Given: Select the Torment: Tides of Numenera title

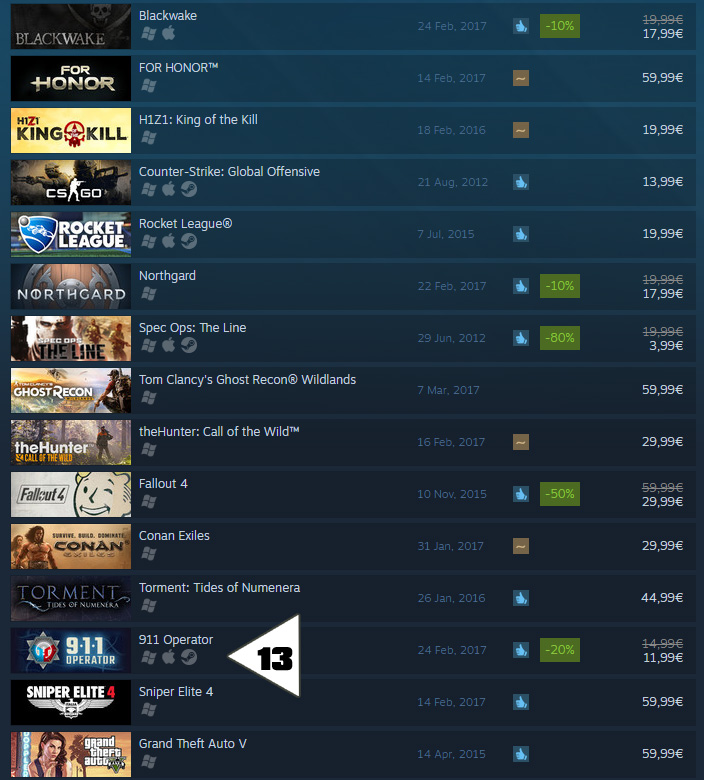Looking at the screenshot, I should pyautogui.click(x=219, y=587).
